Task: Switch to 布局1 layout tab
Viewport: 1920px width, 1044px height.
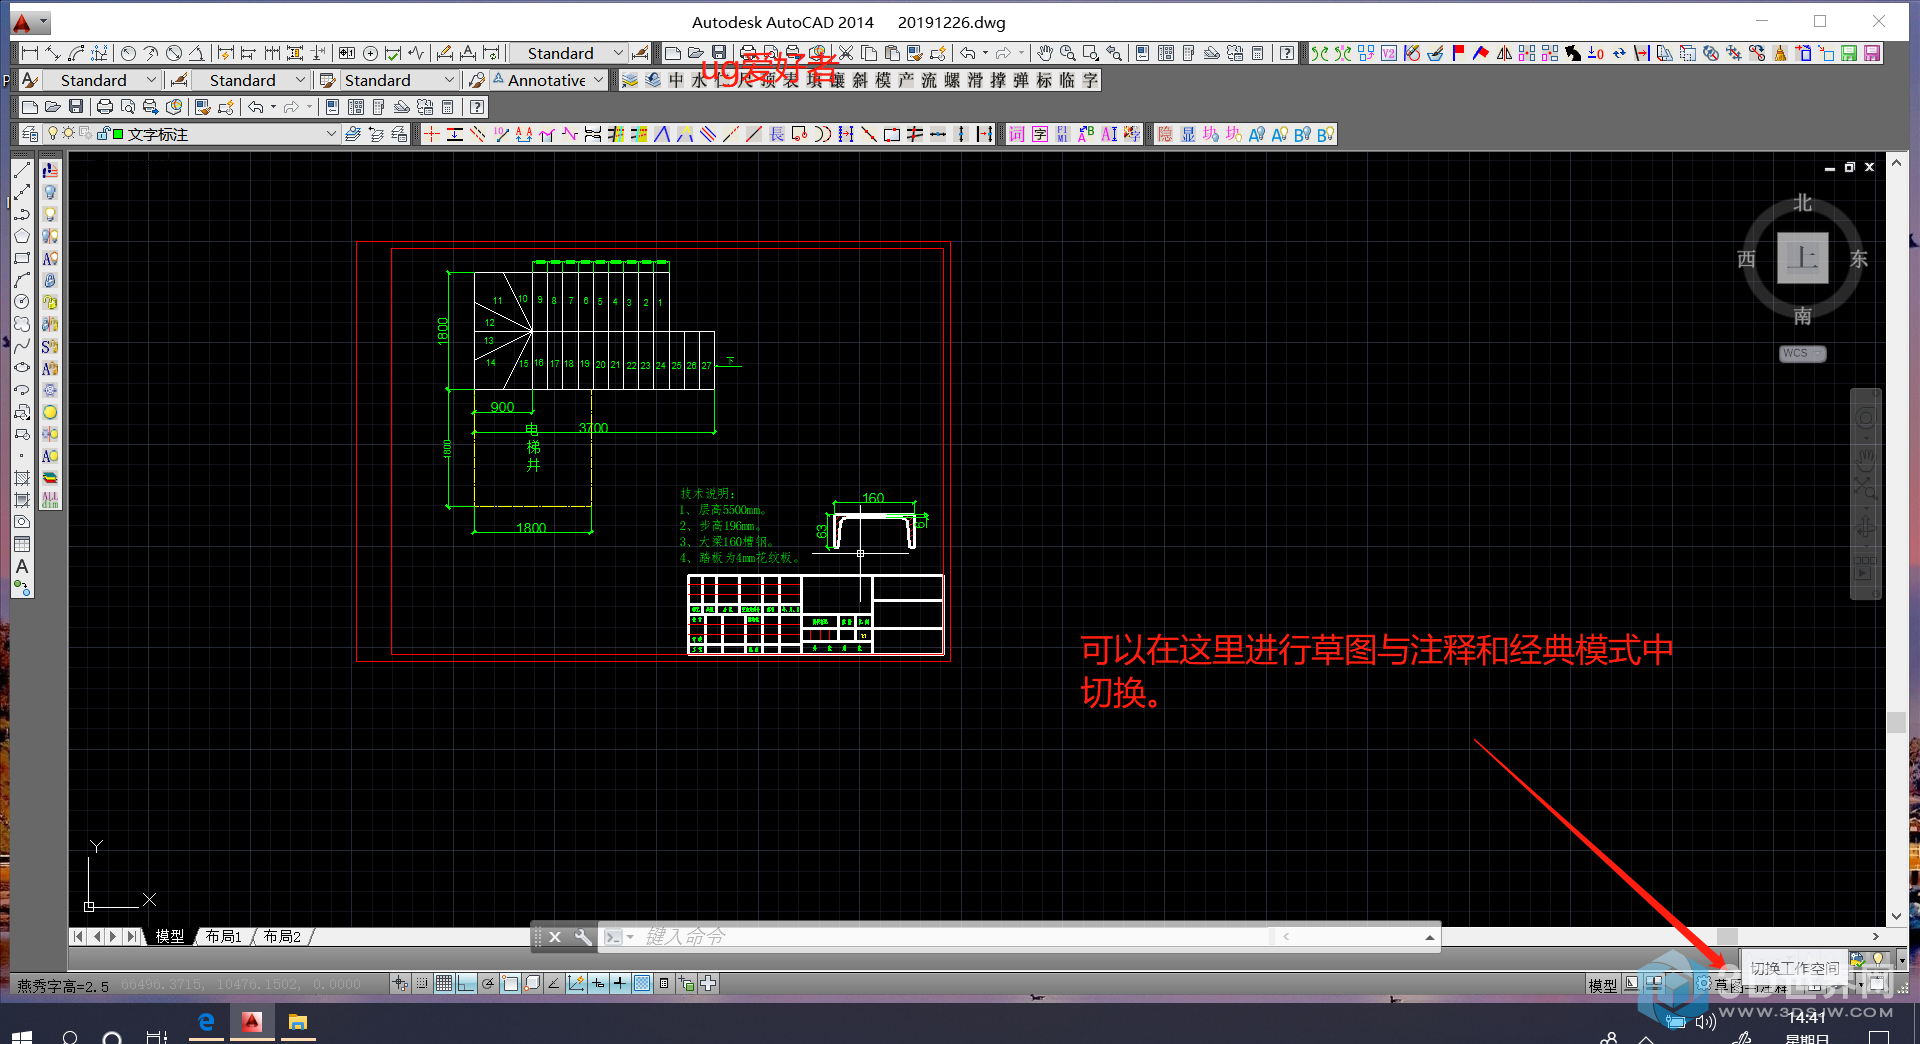Action: [x=224, y=937]
